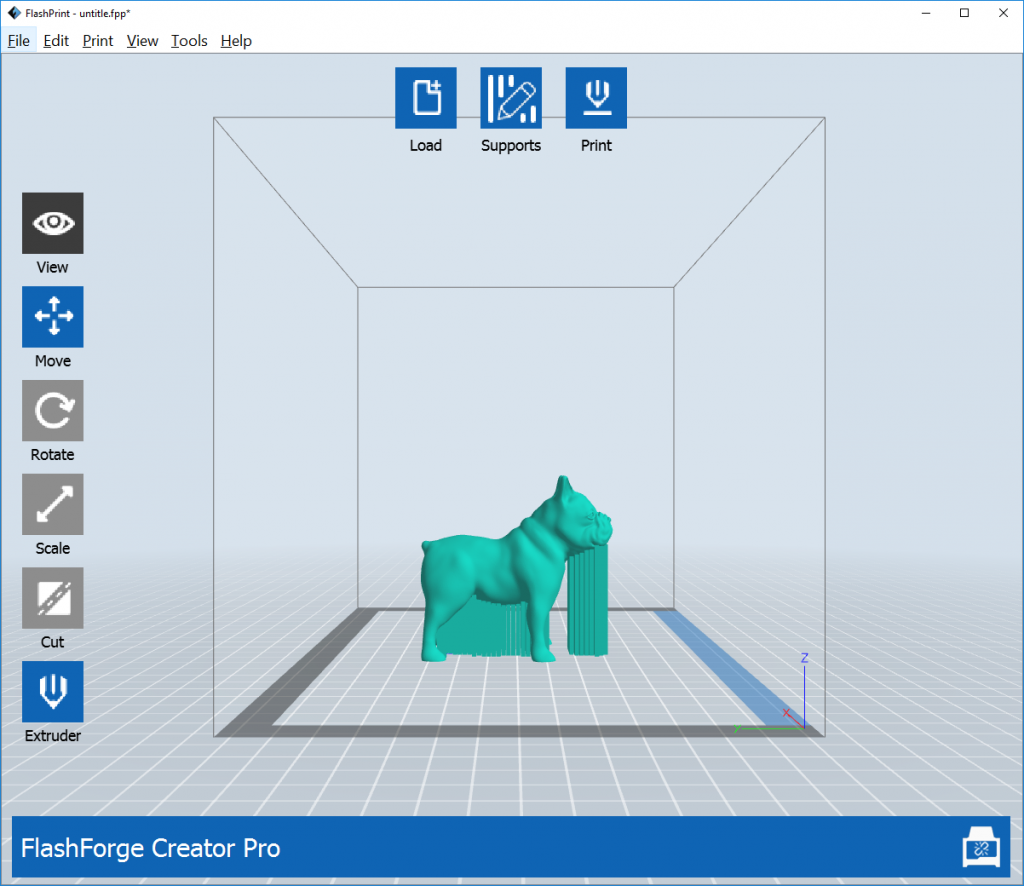
Task: Select the View eye tool
Action: pyautogui.click(x=53, y=223)
